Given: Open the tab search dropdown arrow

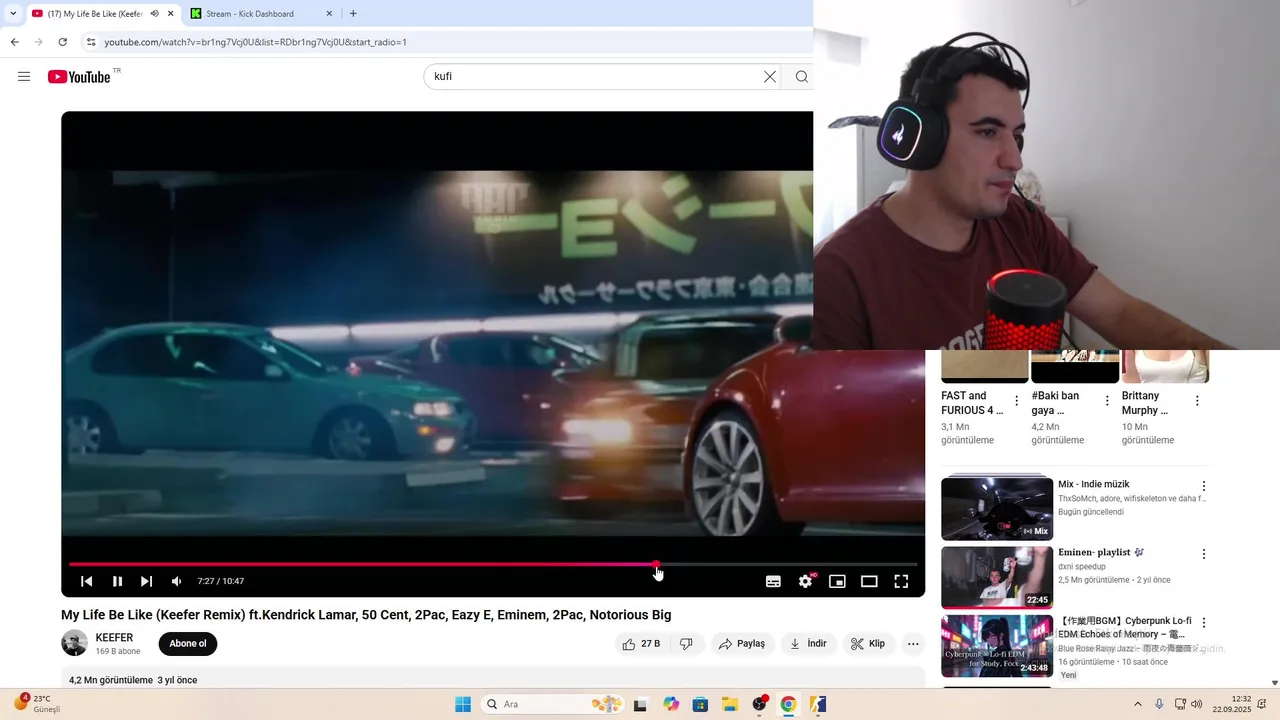Looking at the screenshot, I should (13, 14).
